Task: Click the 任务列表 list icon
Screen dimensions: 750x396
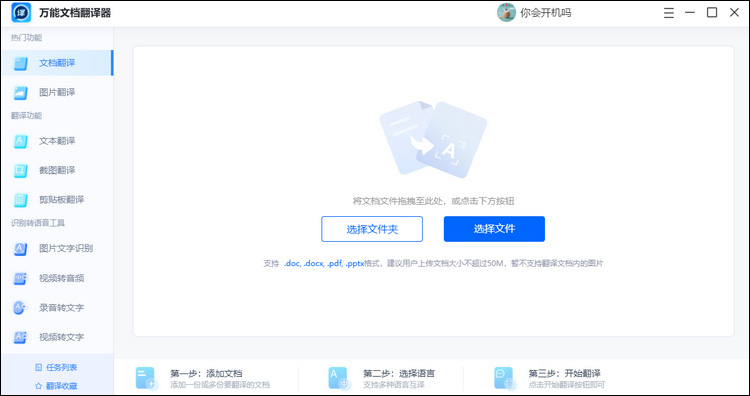Action: tap(39, 367)
